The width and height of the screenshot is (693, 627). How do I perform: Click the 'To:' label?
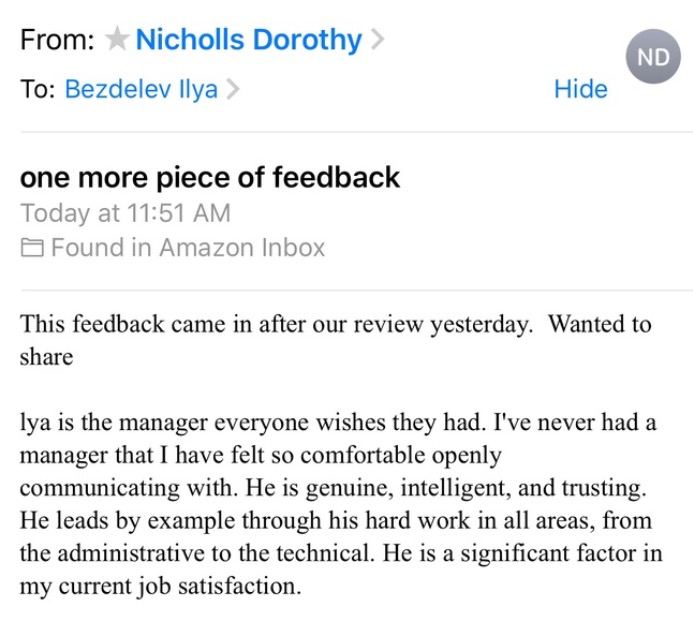37,89
